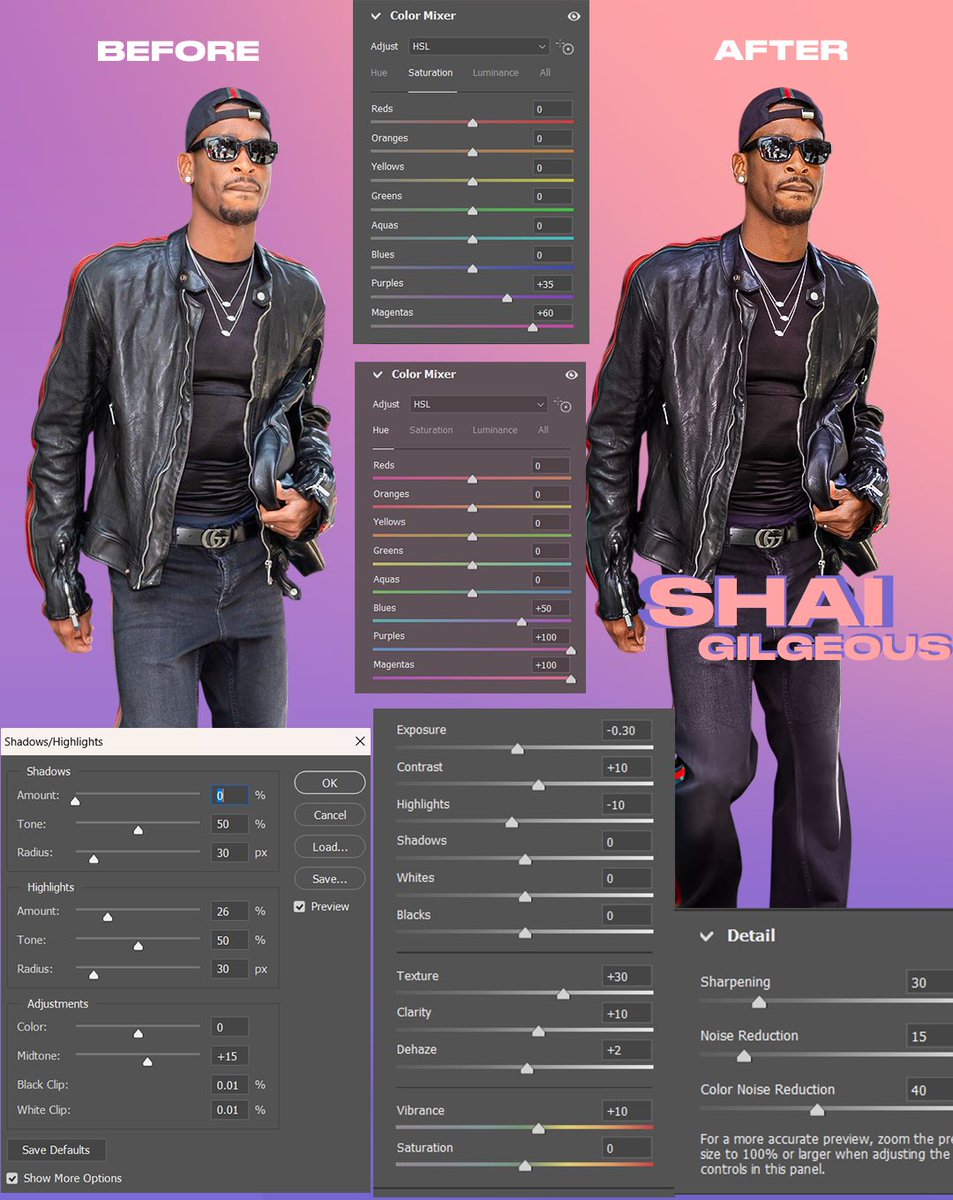Click Shadows Tone field showing 50
The width and height of the screenshot is (953, 1200).
tap(230, 824)
